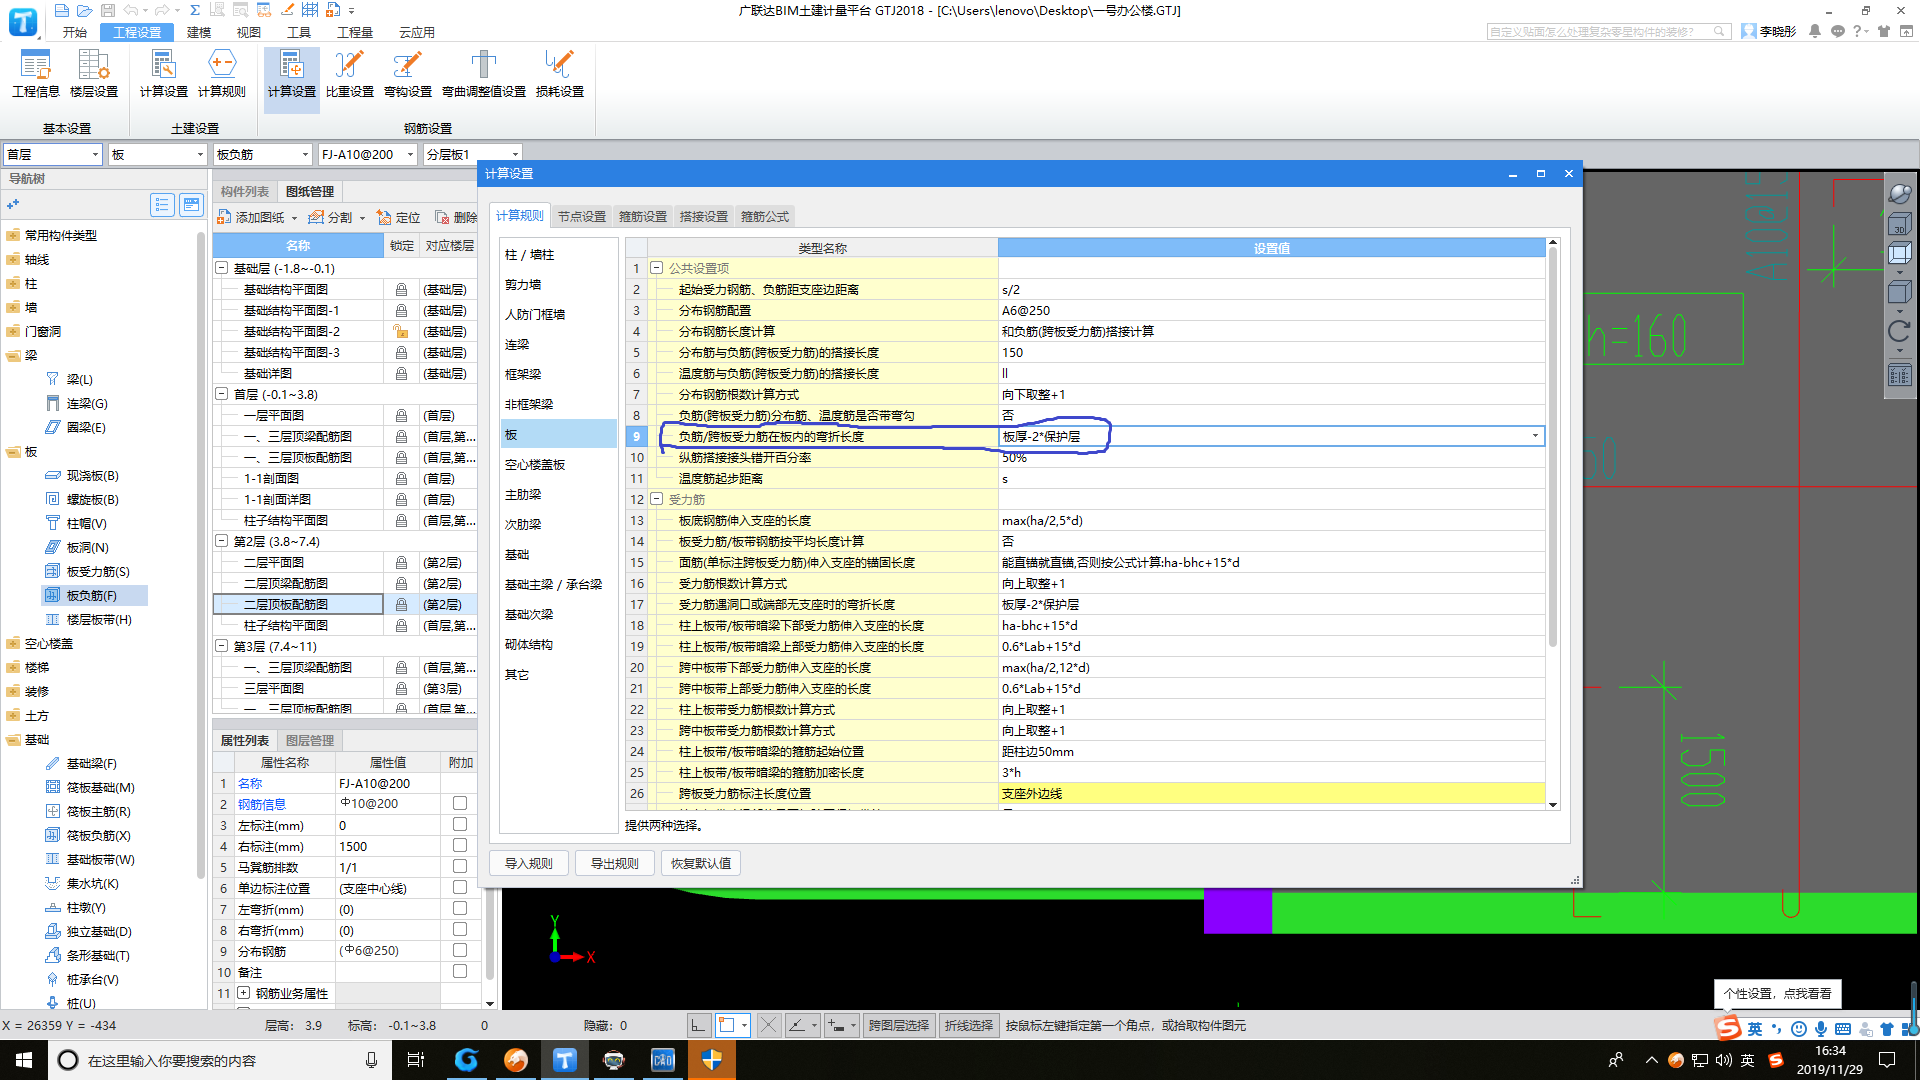The width and height of the screenshot is (1920, 1080).
Task: Switch to the 箍筋设置 tab
Action: 643,216
